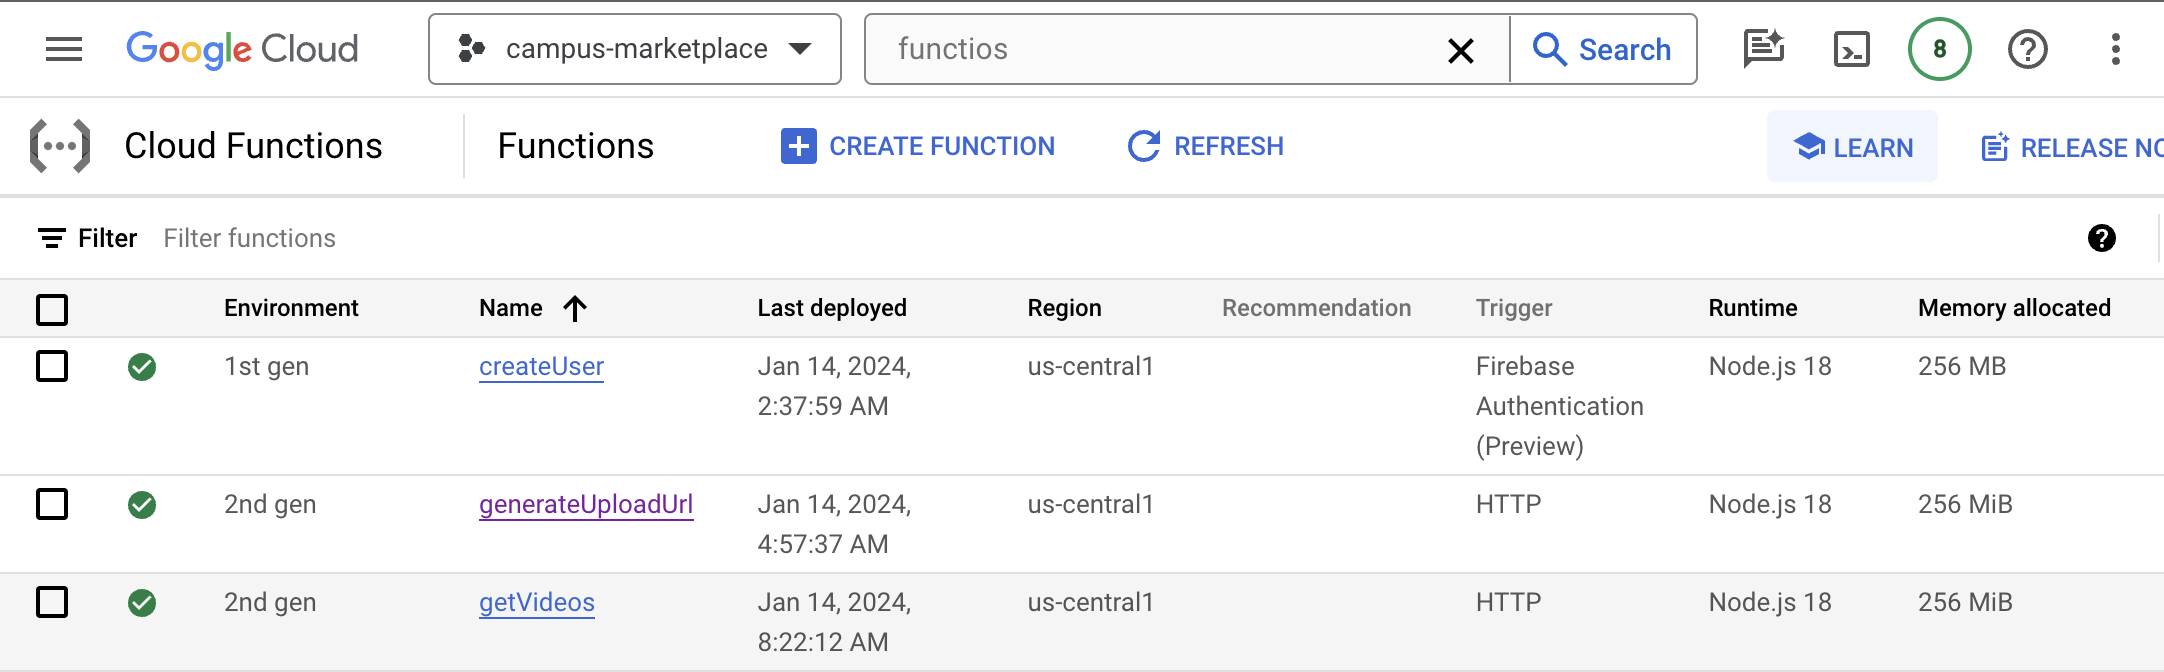The height and width of the screenshot is (672, 2164).
Task: Click the notifications badge showing 8
Action: 1939,49
